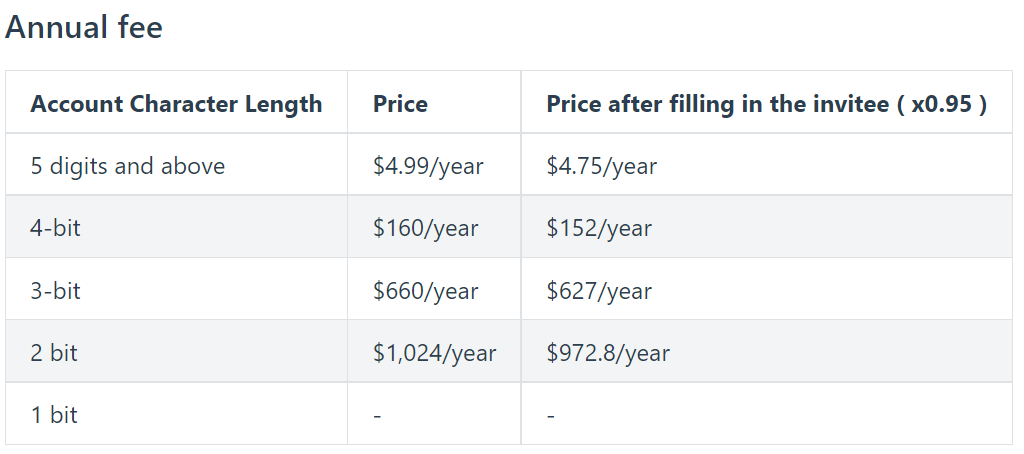Click the $660/year price cell

point(425,291)
